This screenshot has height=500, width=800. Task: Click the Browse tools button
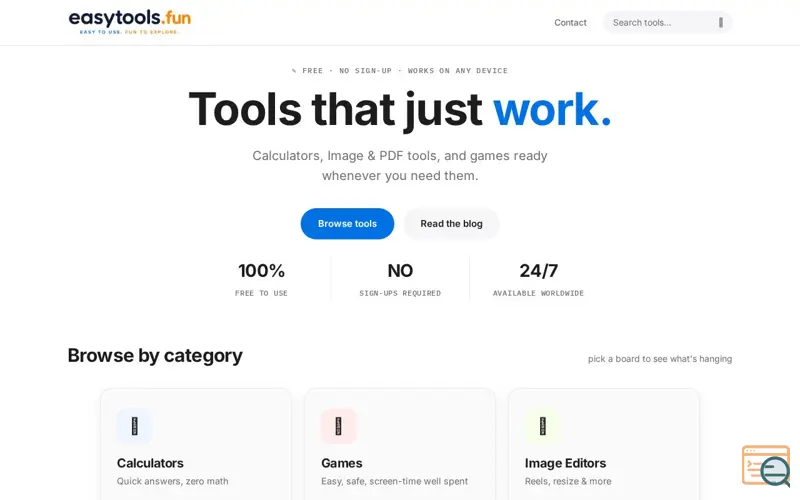click(347, 223)
